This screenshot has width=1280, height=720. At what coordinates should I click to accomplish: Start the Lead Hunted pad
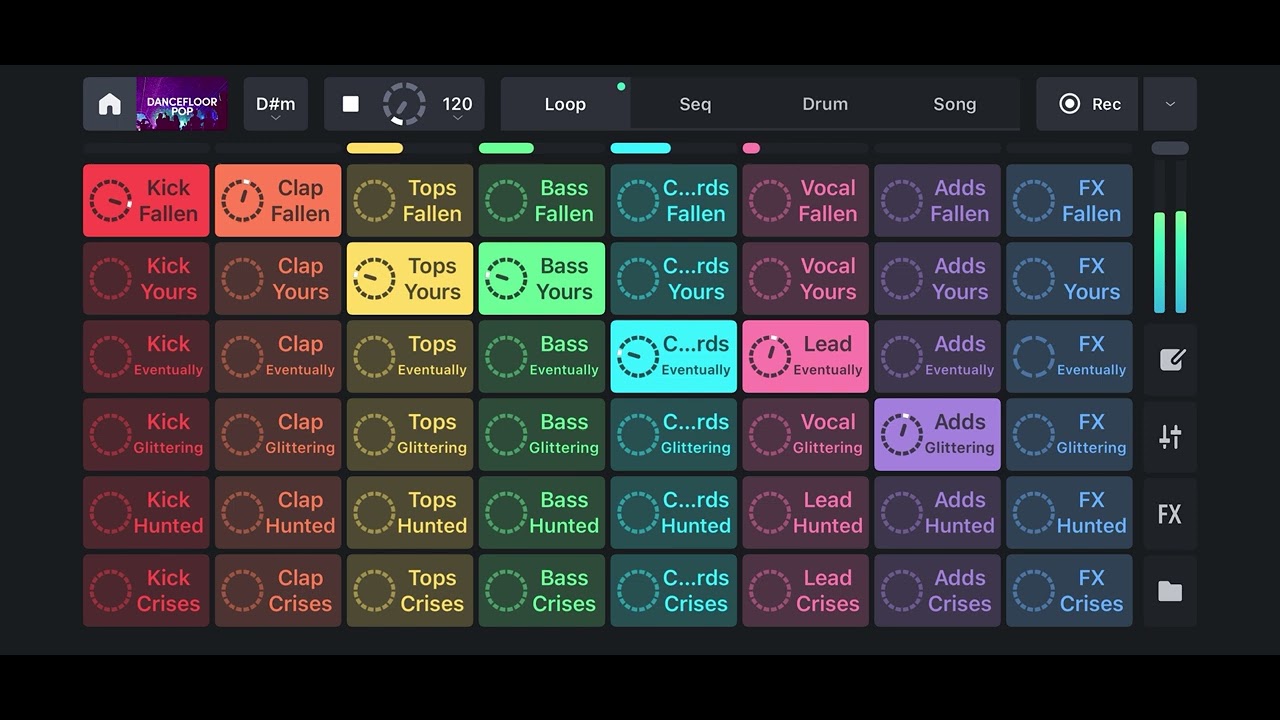(806, 513)
